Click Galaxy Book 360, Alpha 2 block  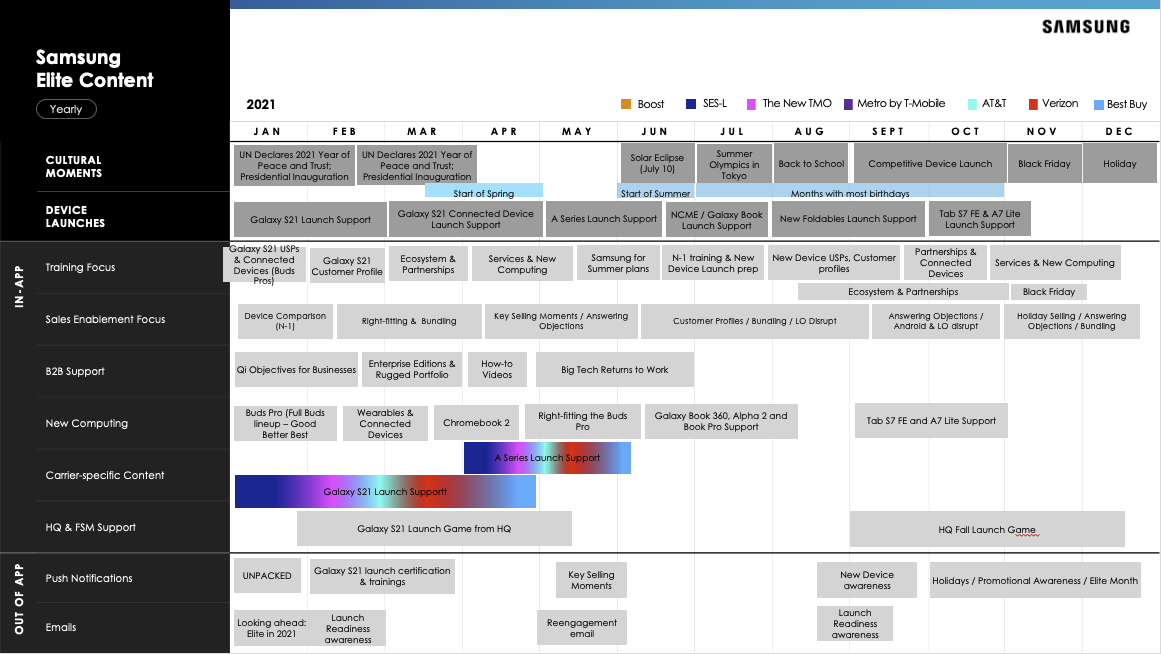pos(721,421)
